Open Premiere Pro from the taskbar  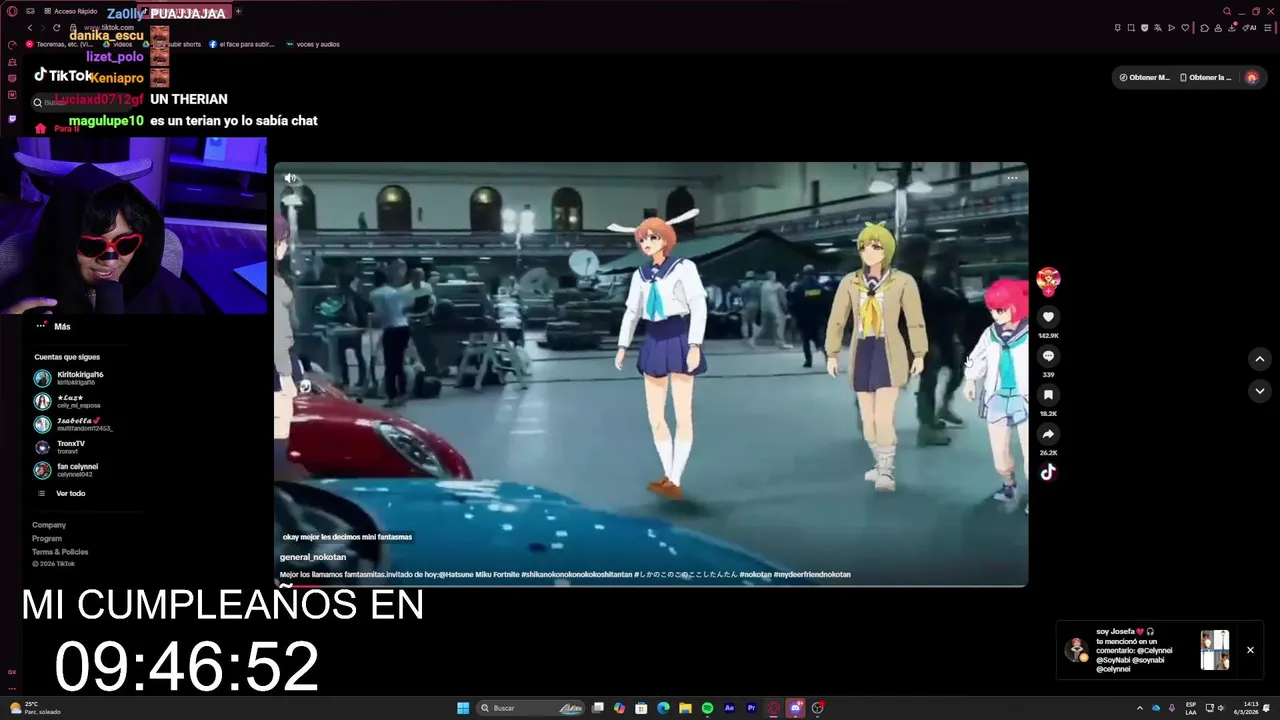[x=751, y=708]
